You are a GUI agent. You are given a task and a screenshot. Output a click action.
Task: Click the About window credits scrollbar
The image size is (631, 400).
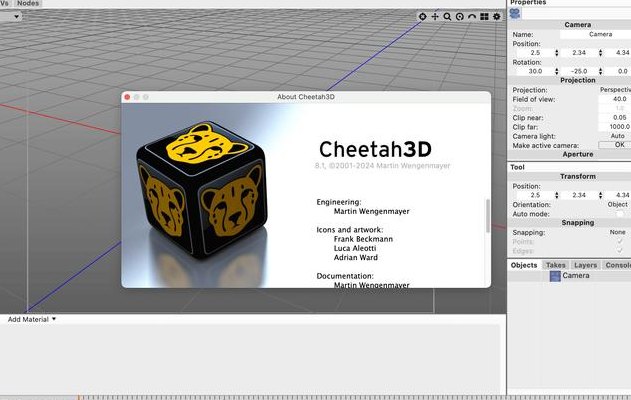coord(488,215)
